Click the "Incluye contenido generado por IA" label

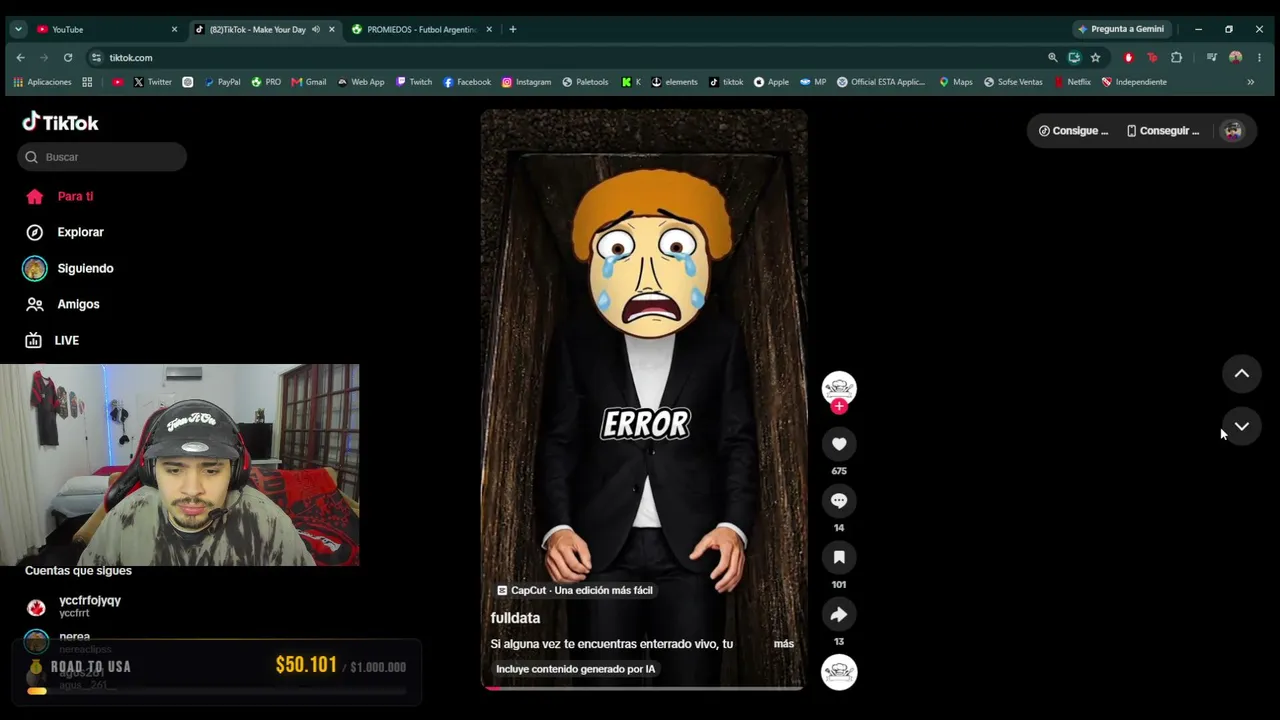(576, 669)
